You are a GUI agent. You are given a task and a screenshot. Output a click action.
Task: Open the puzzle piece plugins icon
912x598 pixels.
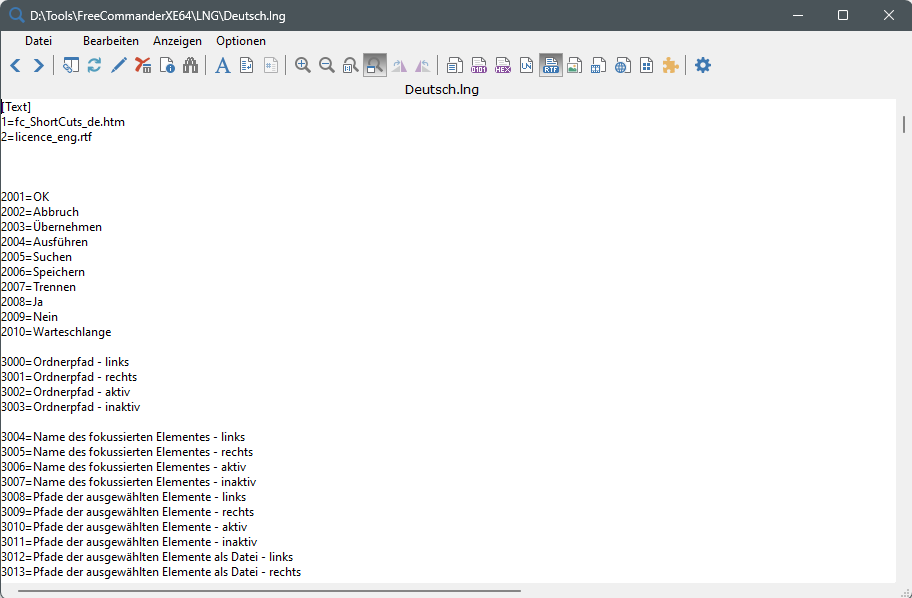pos(671,66)
